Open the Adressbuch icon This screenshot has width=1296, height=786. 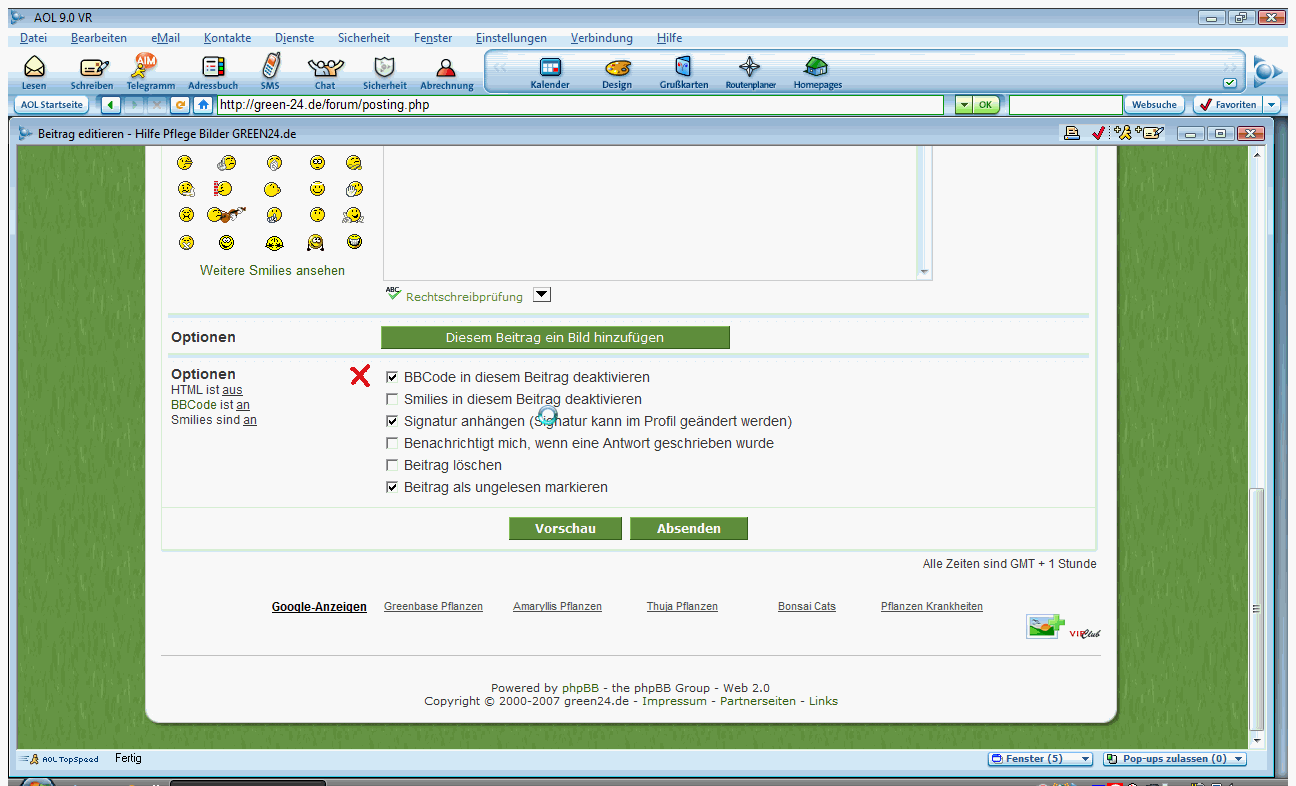[x=213, y=68]
